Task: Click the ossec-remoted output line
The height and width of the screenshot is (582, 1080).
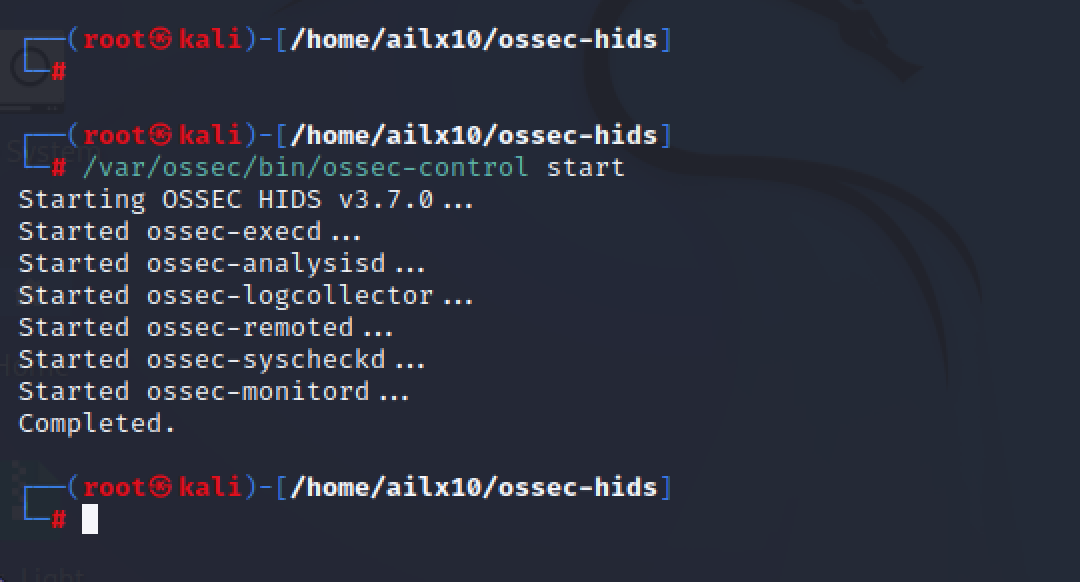Action: point(205,327)
